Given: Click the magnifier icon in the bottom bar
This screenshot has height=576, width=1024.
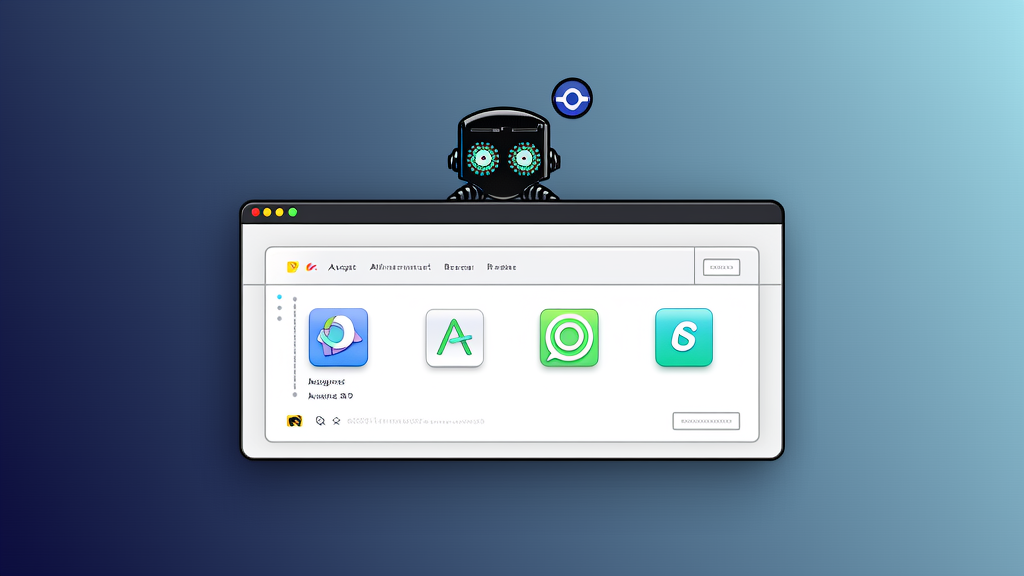Looking at the screenshot, I should point(320,421).
